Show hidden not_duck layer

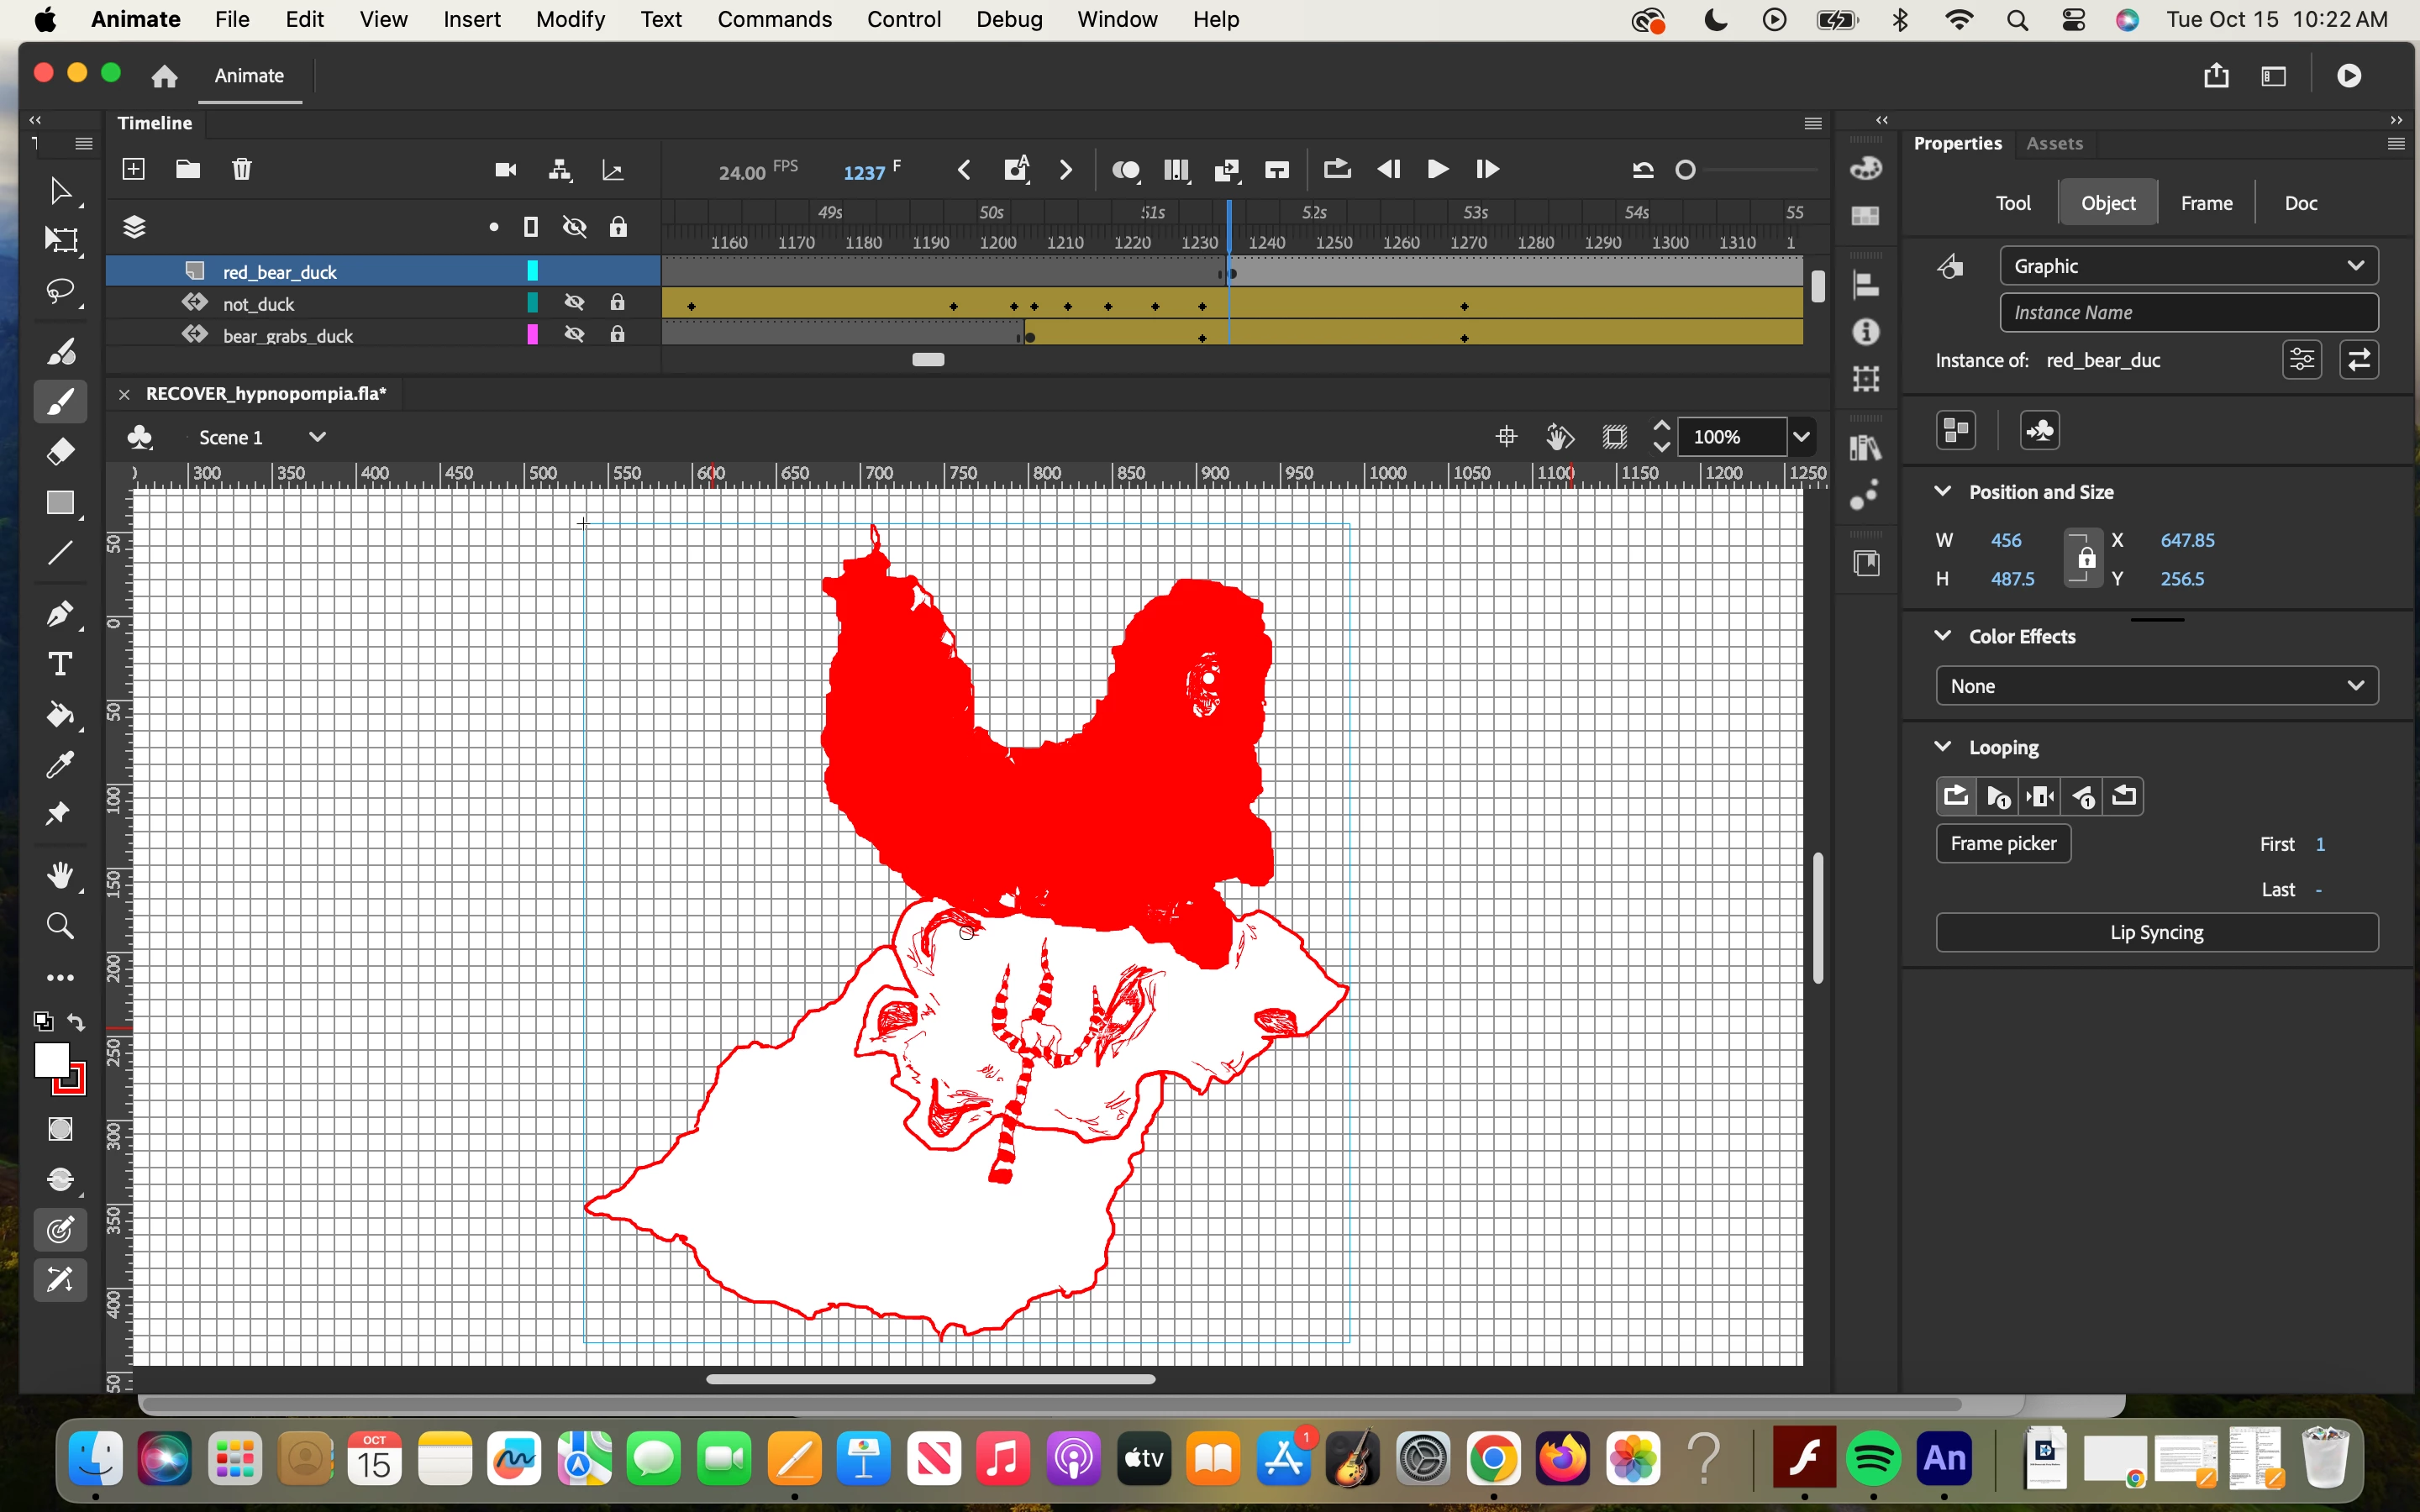574,303
